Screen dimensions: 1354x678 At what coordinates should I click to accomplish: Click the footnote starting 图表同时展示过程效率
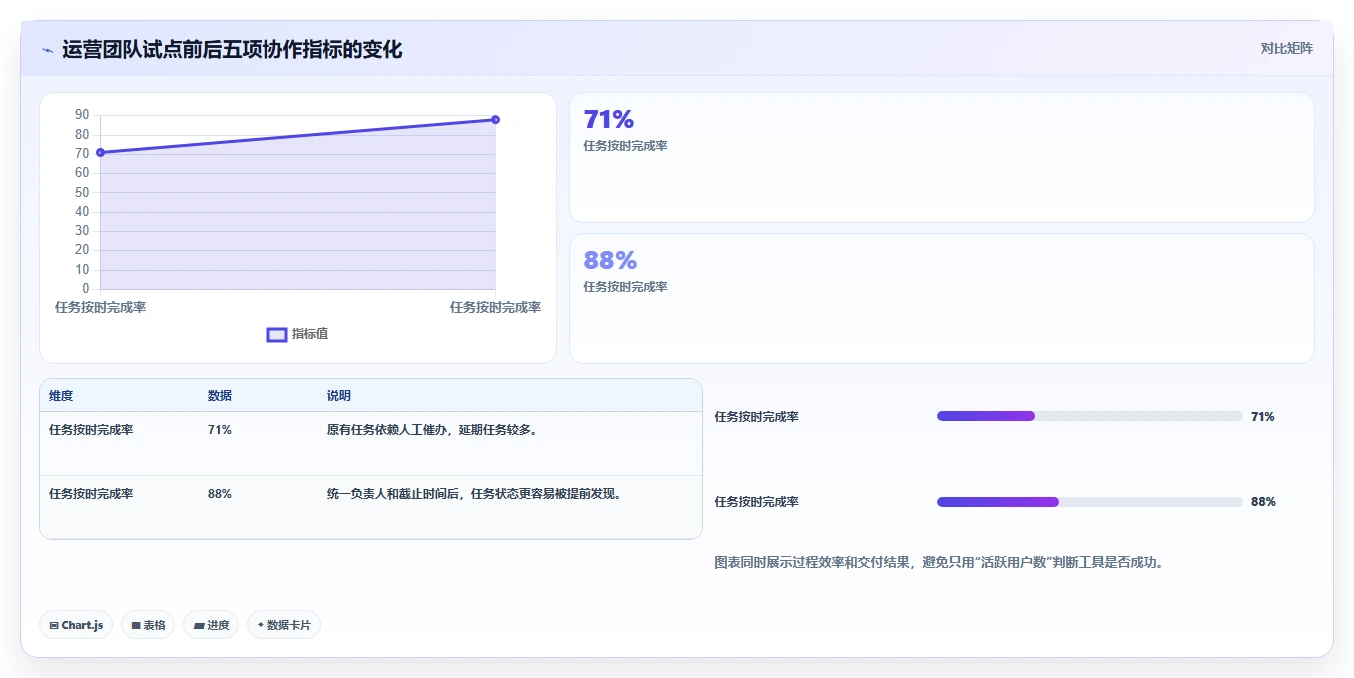939,563
